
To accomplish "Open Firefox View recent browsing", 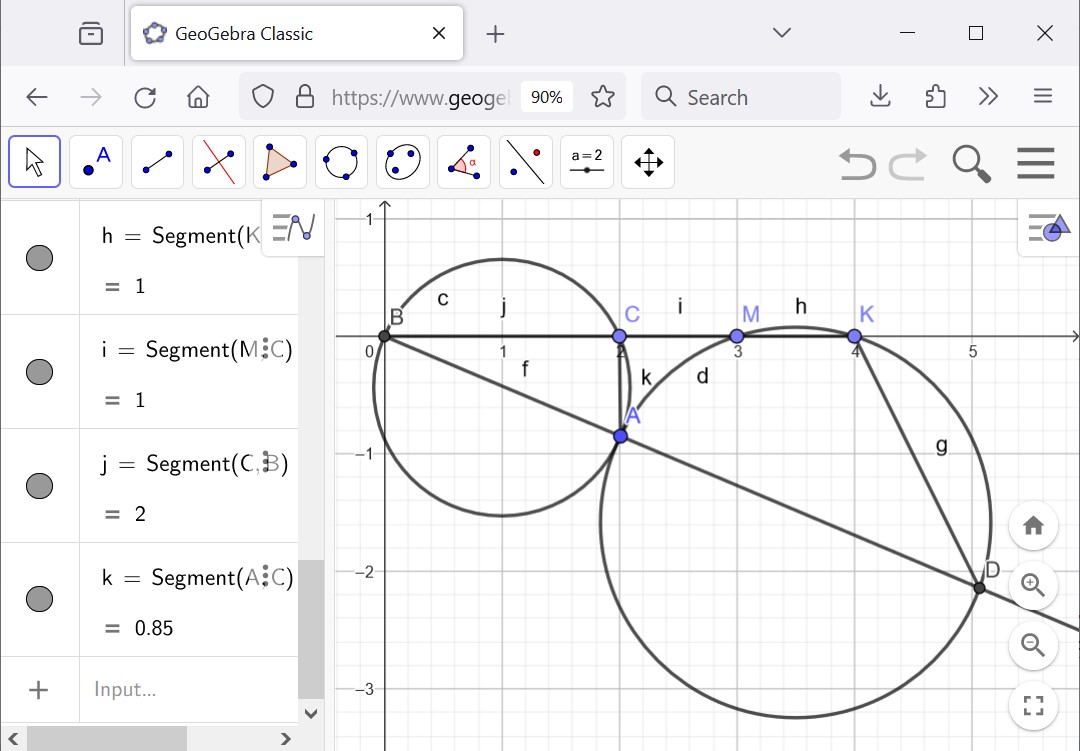I will pos(91,33).
